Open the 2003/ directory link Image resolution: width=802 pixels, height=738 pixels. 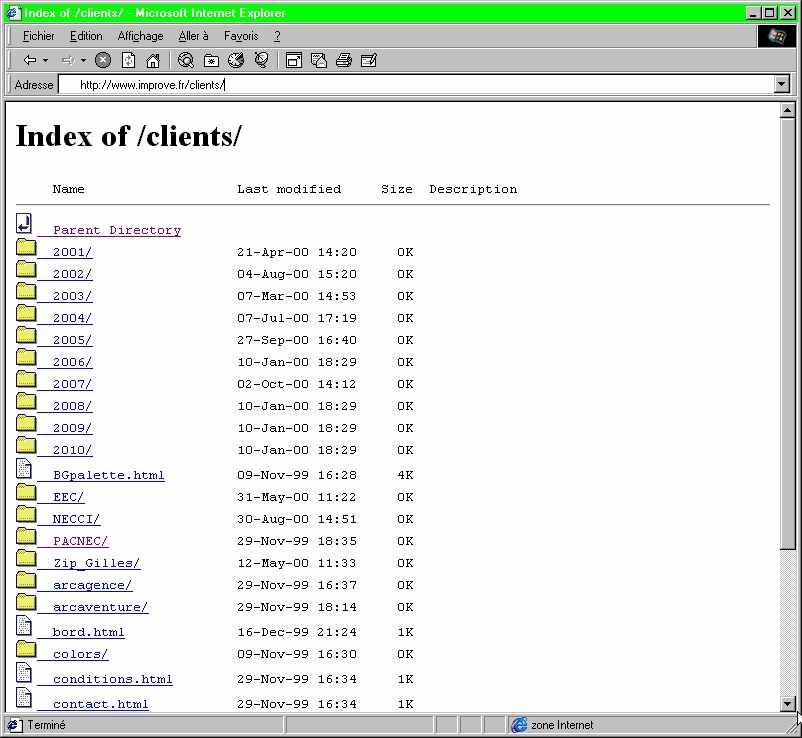72,296
